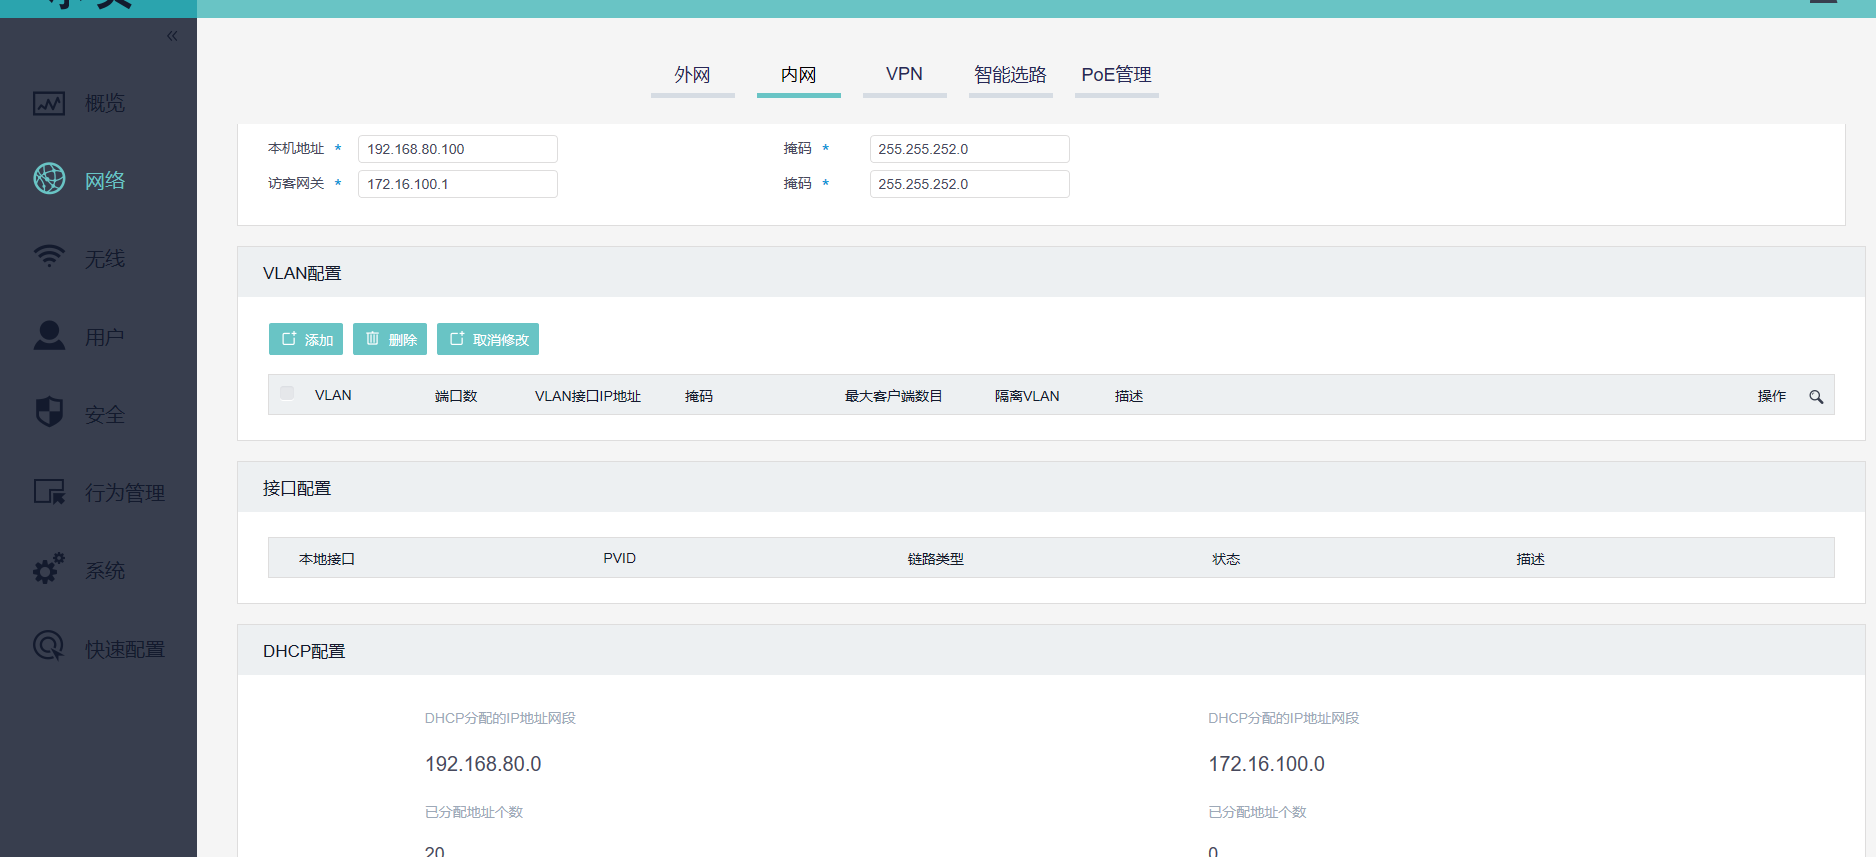Click the PVID column header
1876x857 pixels.
620,558
